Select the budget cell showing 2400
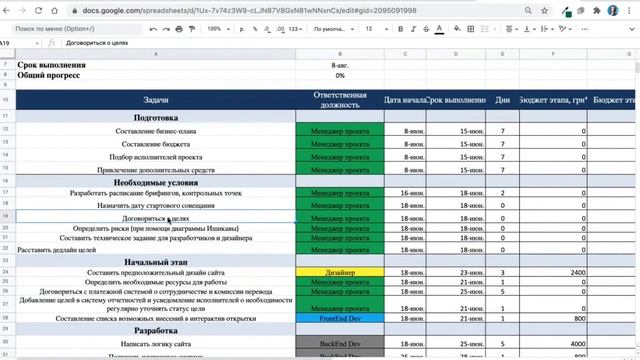This screenshot has width=640, height=360. (x=553, y=272)
